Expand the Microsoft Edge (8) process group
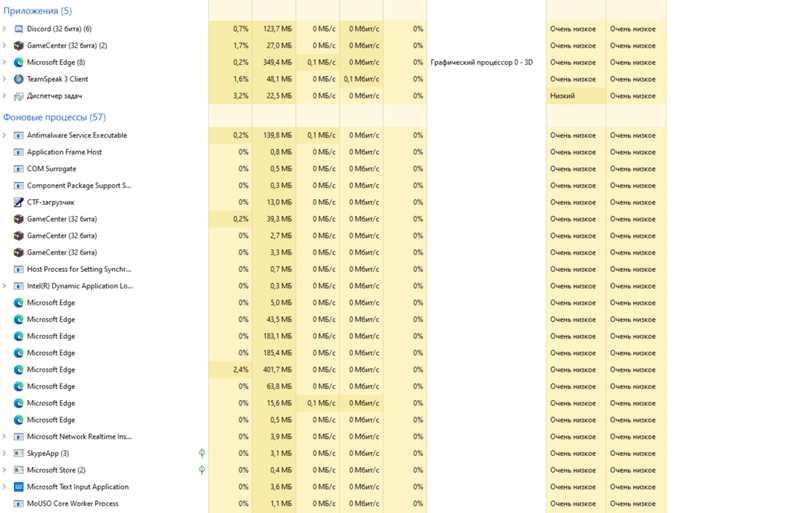 pos(5,62)
